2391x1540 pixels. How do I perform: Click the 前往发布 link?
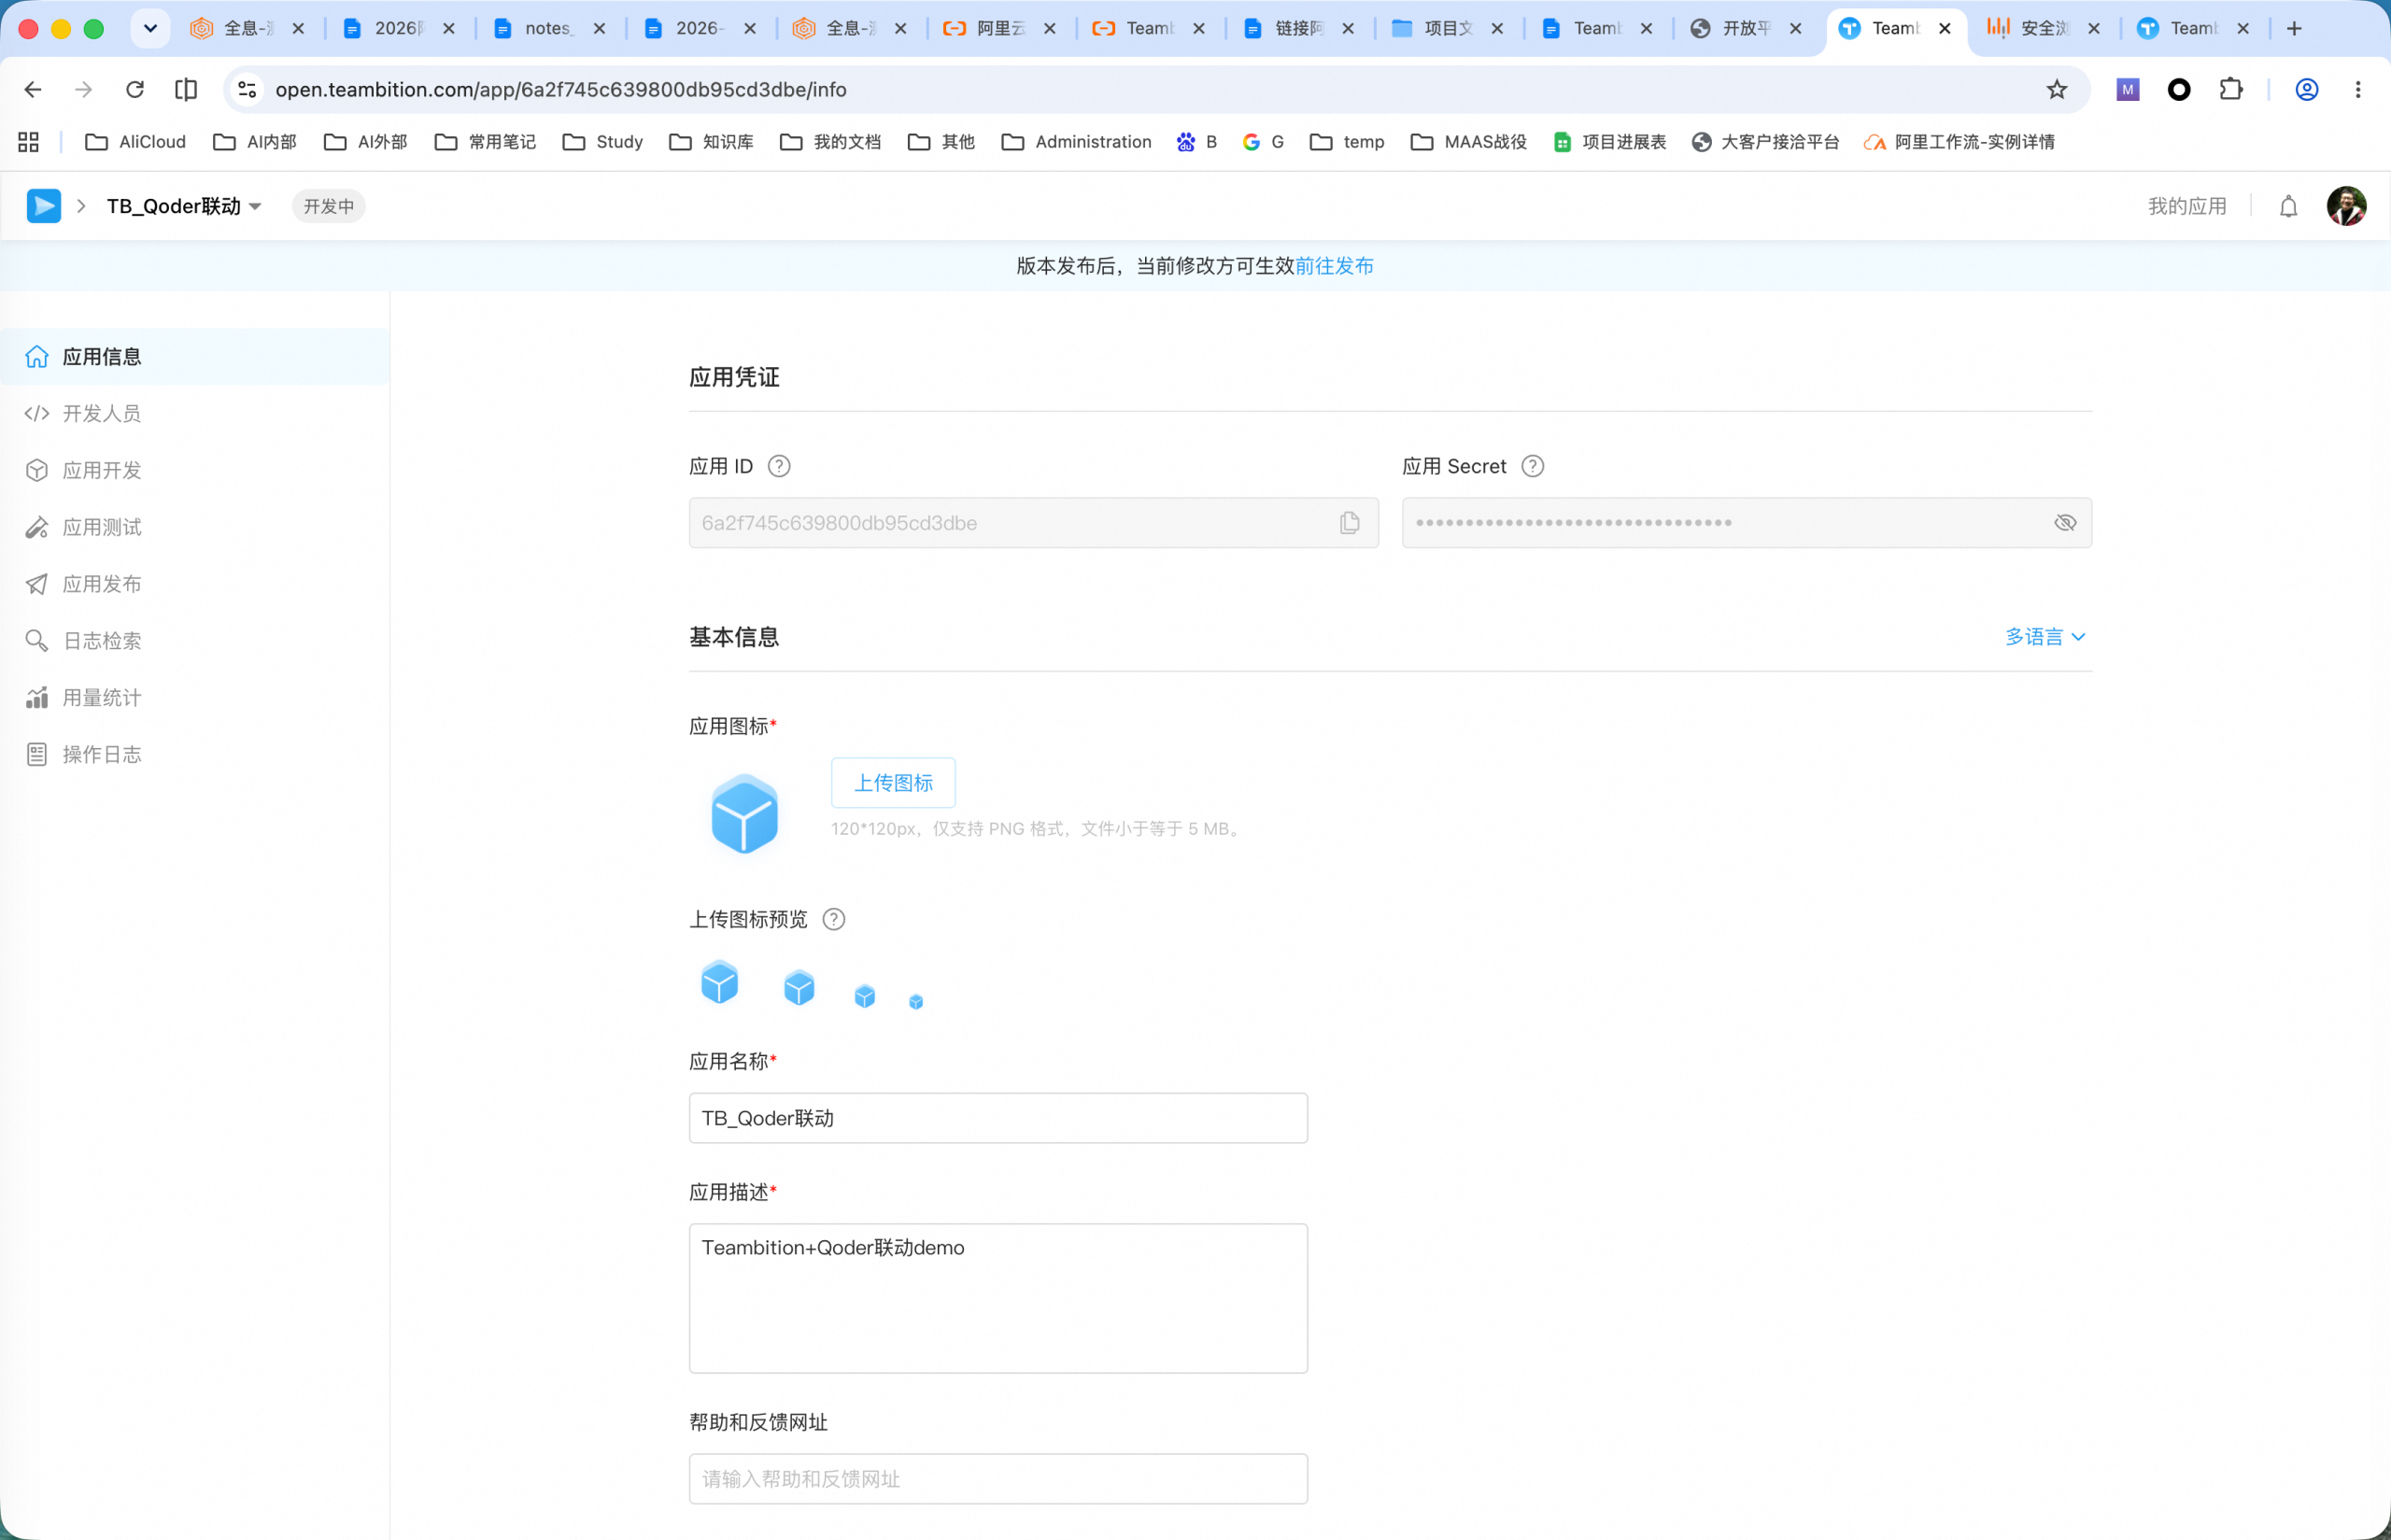(1334, 266)
